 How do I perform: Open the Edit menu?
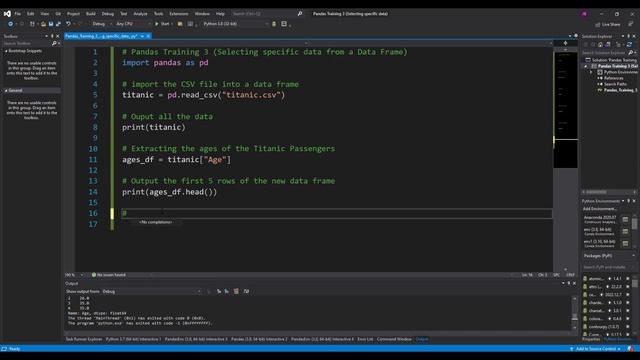[x=31, y=13]
